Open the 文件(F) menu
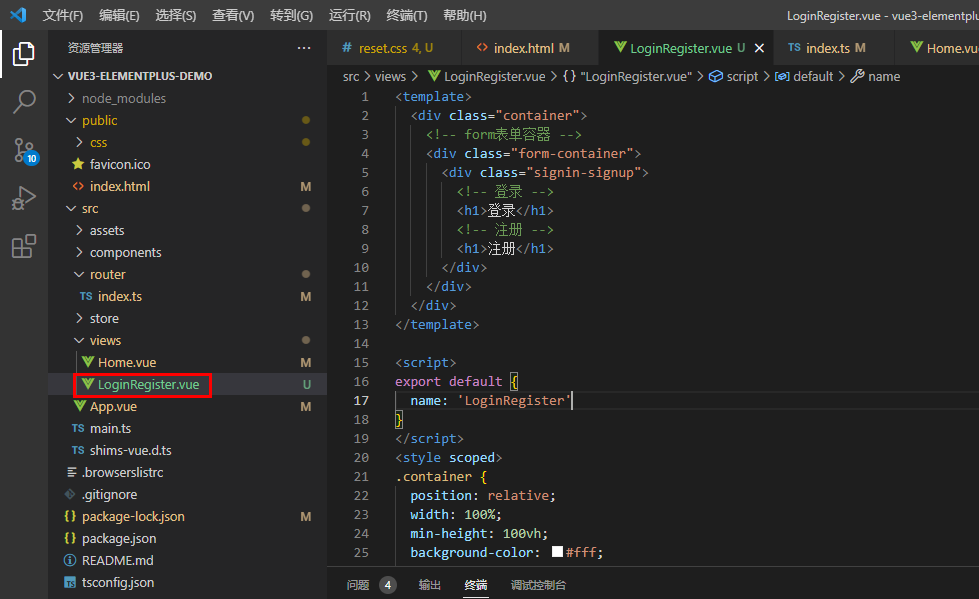 [62, 16]
